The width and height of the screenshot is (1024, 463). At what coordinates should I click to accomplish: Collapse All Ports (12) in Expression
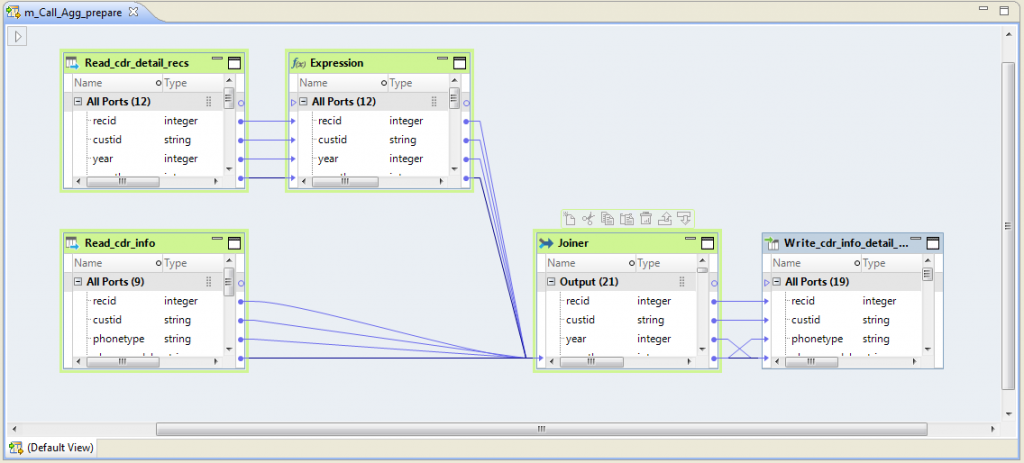303,102
